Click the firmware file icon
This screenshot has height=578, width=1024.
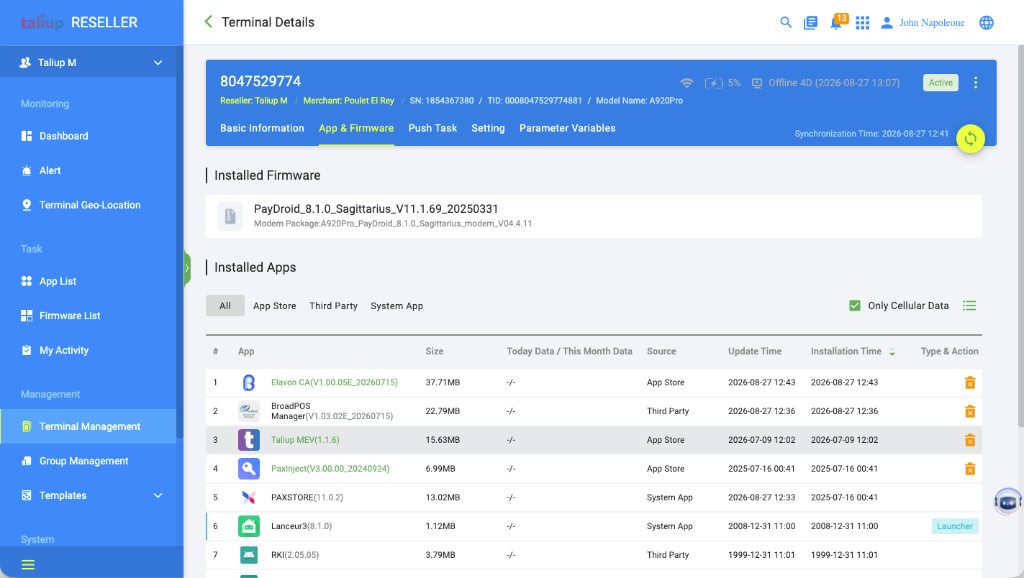pyautogui.click(x=230, y=216)
